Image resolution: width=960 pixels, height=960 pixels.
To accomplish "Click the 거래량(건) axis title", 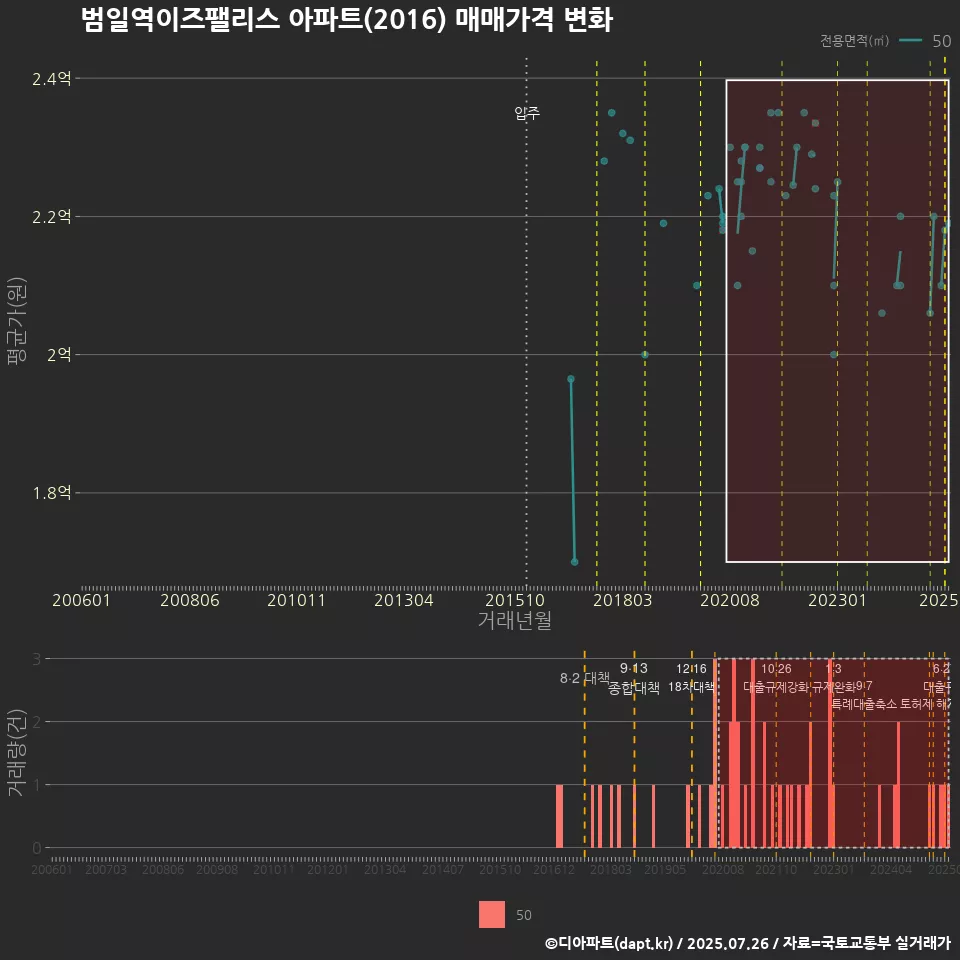I will [17, 752].
